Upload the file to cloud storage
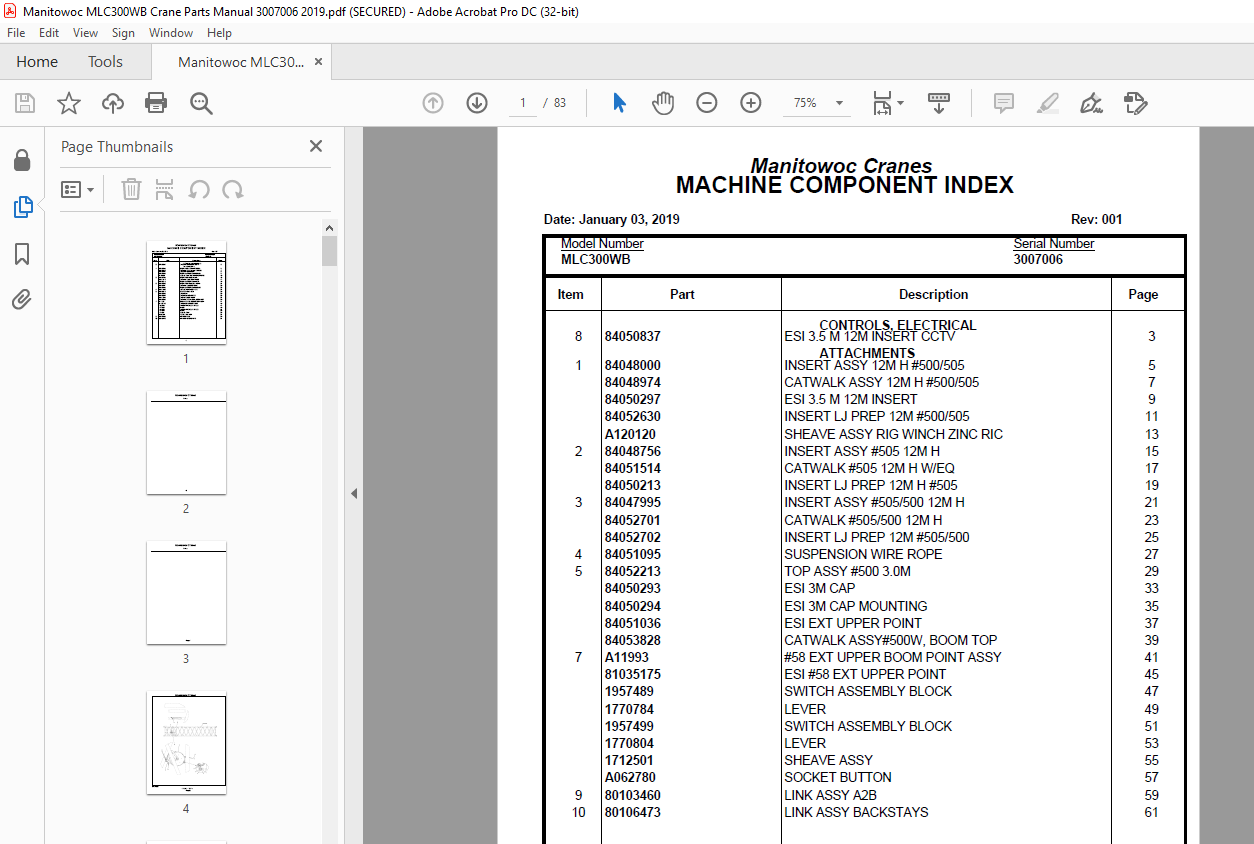Image resolution: width=1254 pixels, height=844 pixels. [x=113, y=103]
